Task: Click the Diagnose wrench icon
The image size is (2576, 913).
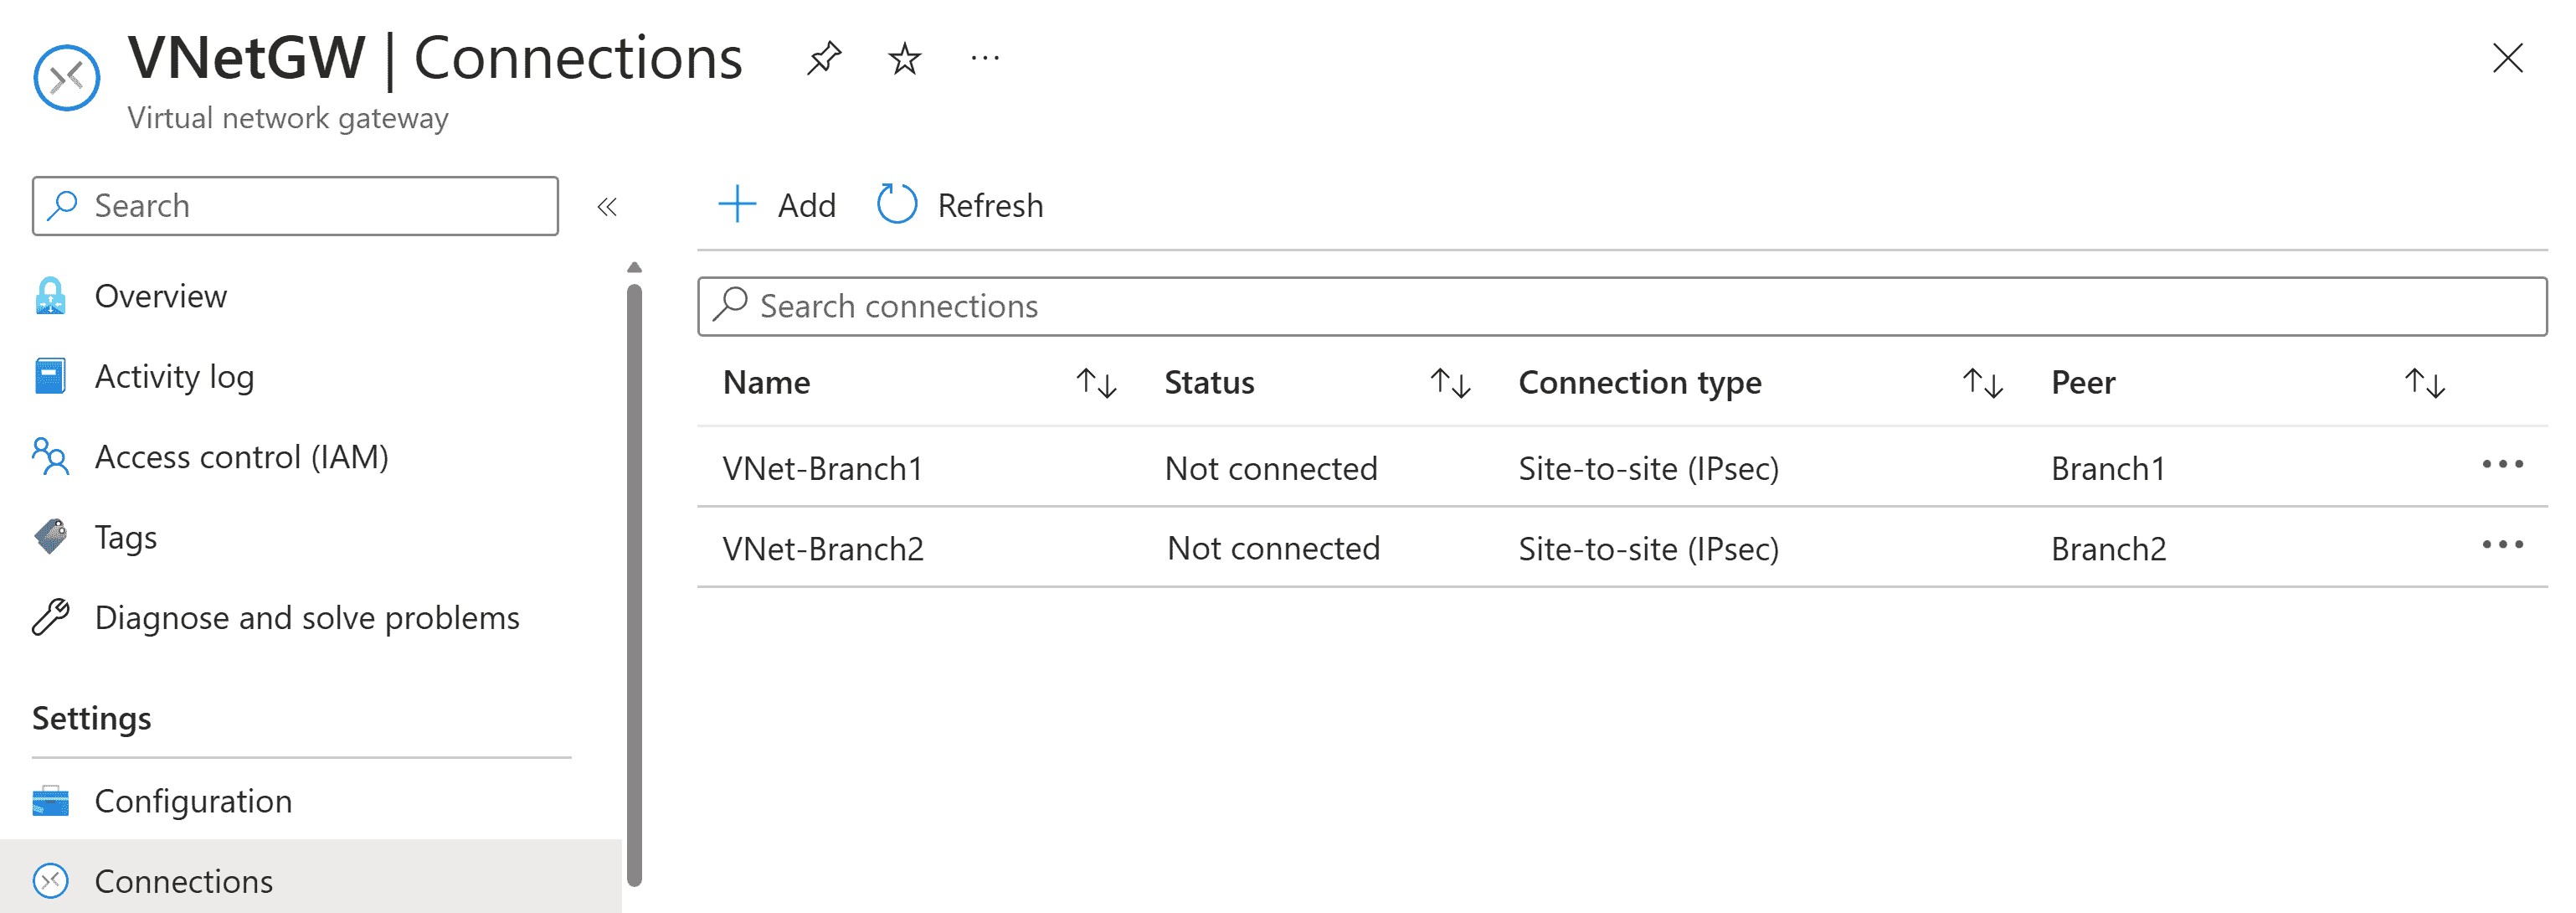Action: point(50,617)
